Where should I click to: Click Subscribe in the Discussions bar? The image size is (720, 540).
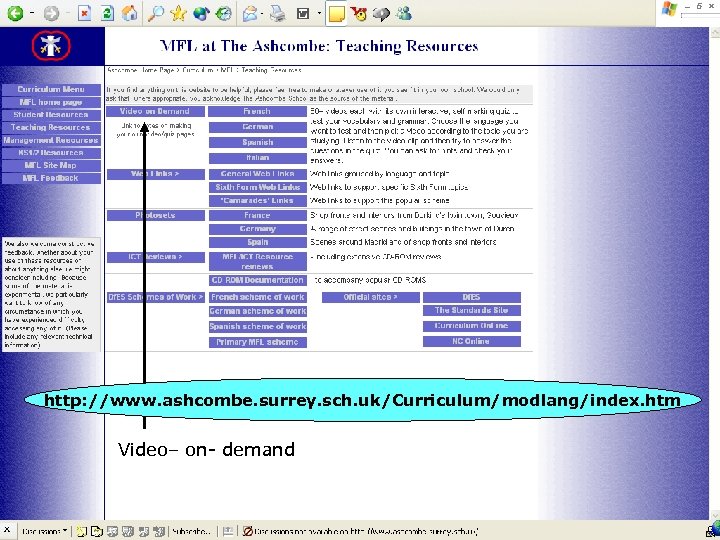(191, 531)
